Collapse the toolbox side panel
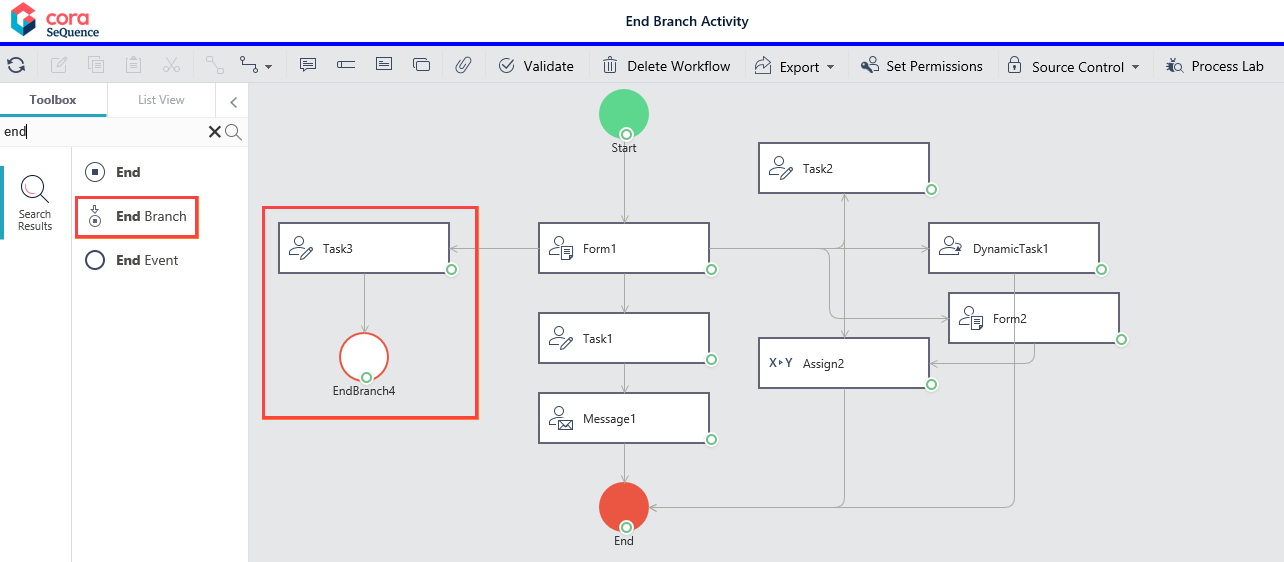Viewport: 1284px width, 562px height. 233,101
